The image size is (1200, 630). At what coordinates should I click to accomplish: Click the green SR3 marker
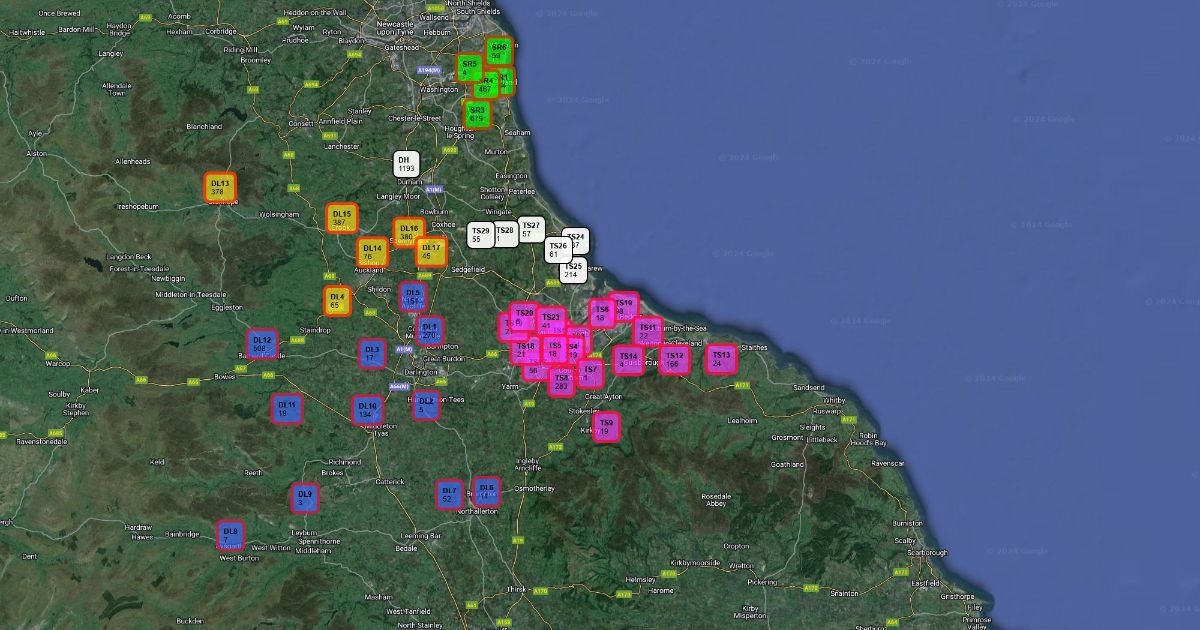pos(477,114)
